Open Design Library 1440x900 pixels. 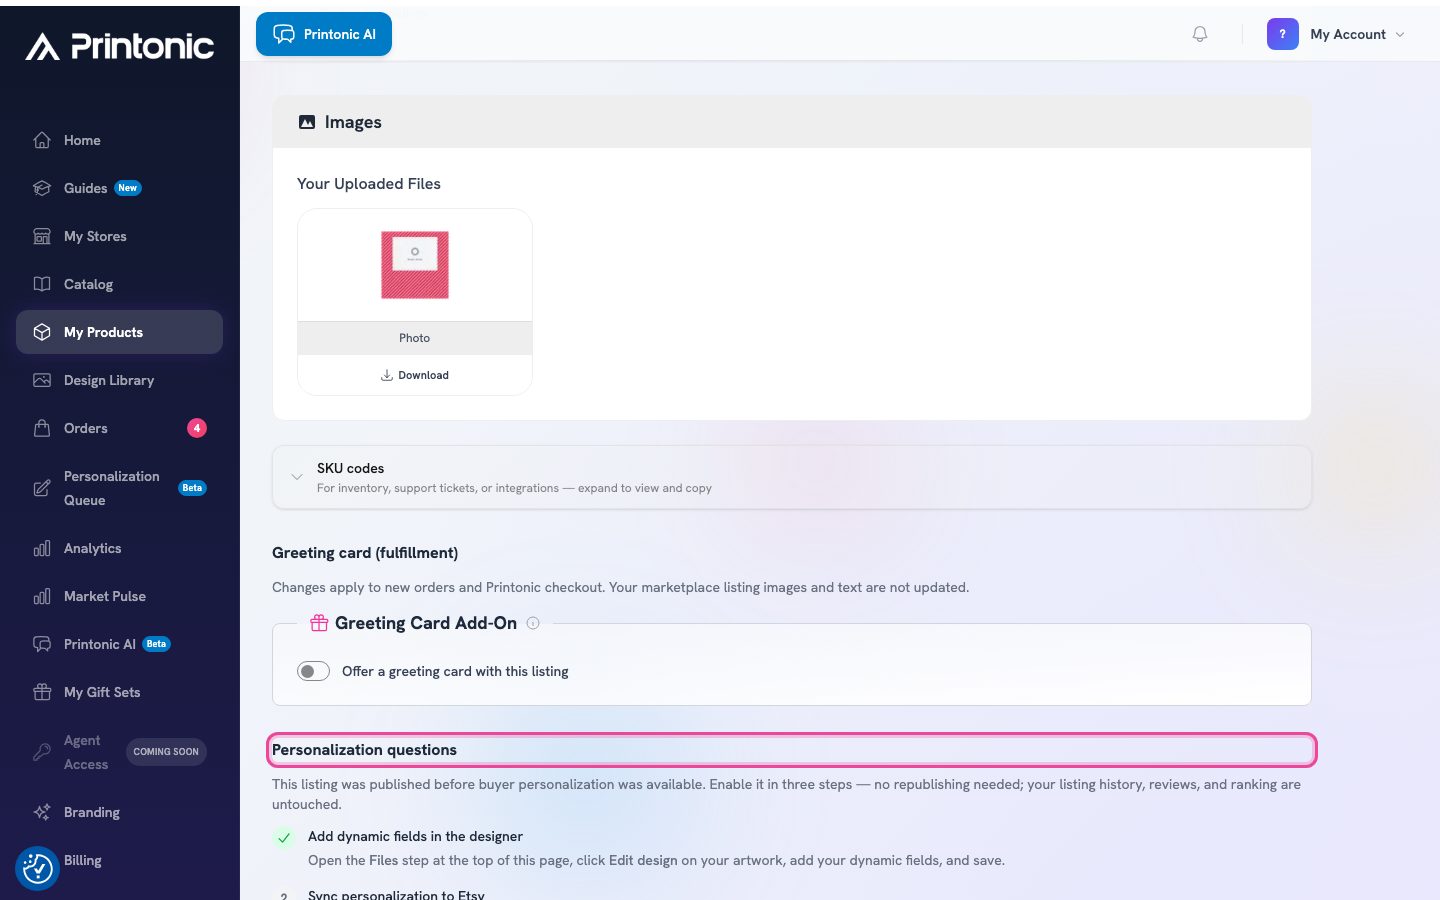119,380
